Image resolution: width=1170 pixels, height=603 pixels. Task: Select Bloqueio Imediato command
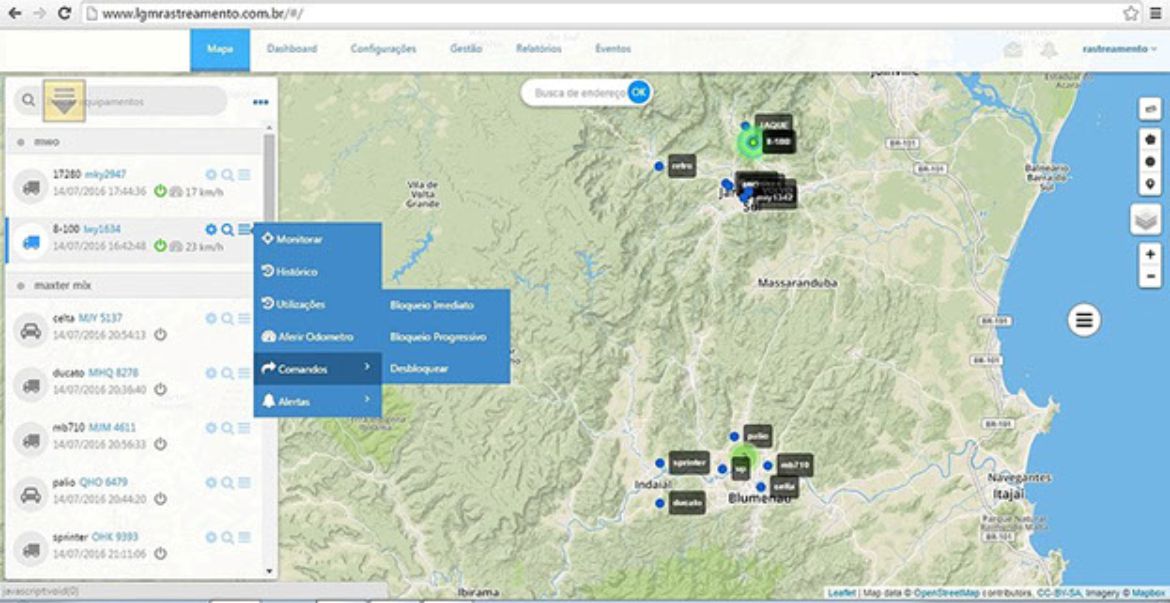tap(432, 306)
